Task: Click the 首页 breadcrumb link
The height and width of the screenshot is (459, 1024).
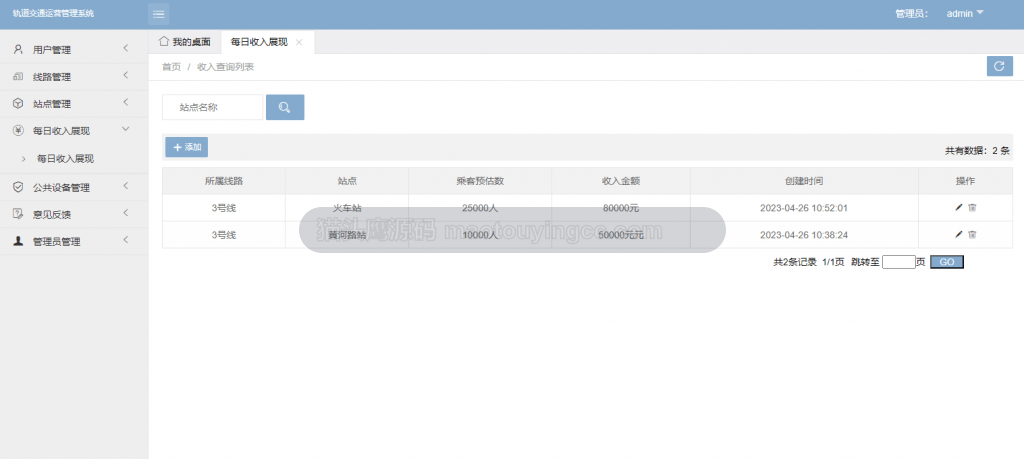Action: [x=171, y=67]
